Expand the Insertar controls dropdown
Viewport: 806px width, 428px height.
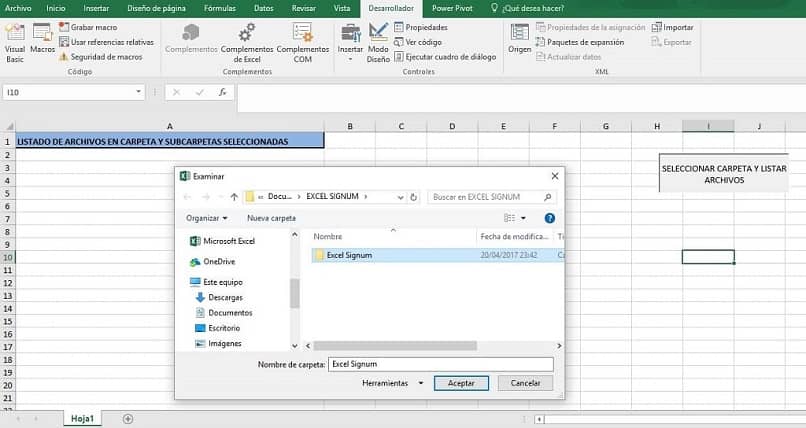tap(350, 59)
